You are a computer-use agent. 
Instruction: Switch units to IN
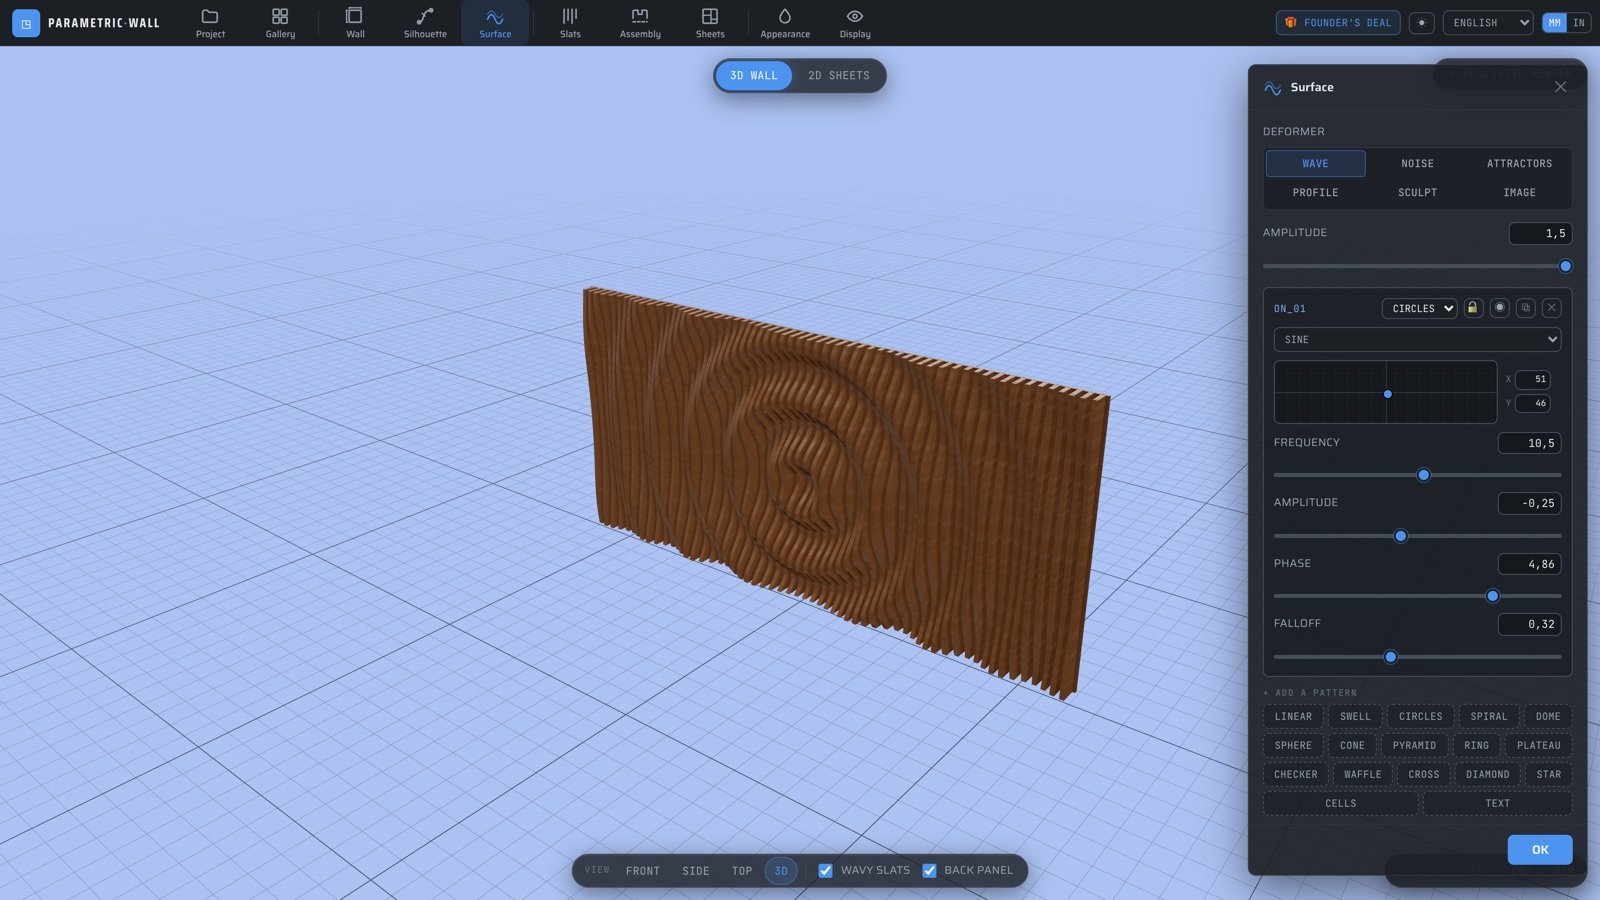click(1579, 22)
